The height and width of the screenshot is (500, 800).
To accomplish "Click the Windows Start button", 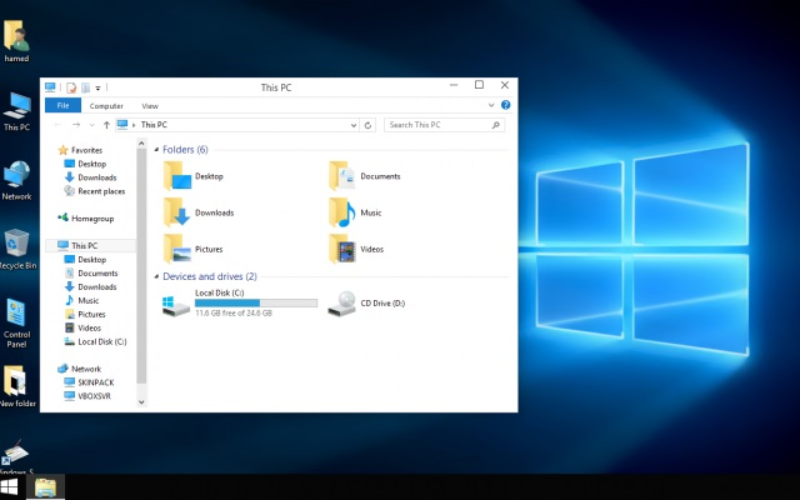I will tap(9, 487).
